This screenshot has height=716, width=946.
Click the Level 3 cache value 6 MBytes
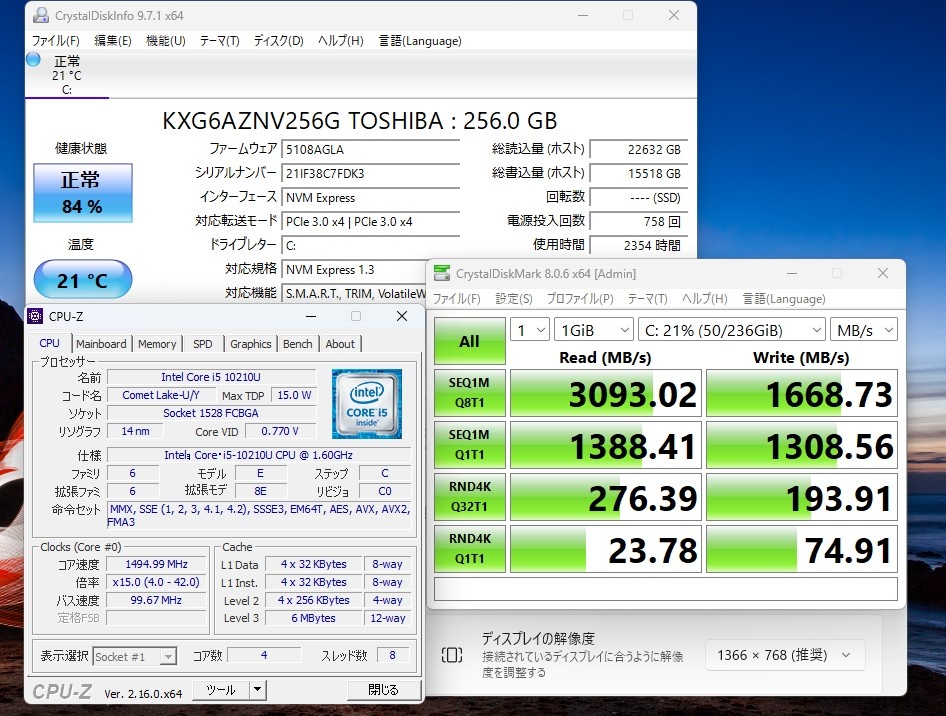click(313, 618)
